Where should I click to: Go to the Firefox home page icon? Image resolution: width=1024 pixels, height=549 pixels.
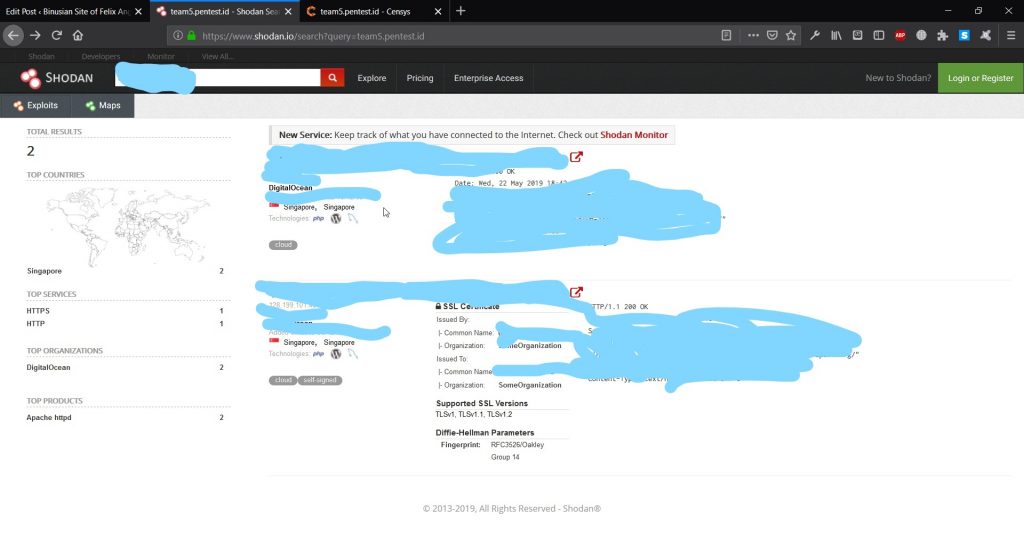78,35
